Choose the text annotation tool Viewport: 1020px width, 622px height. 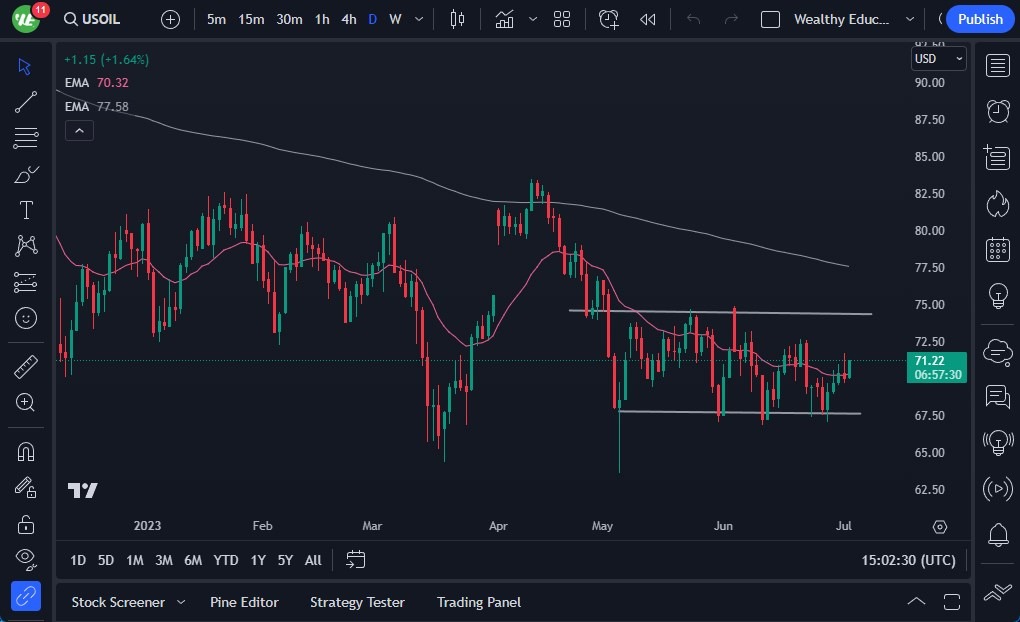point(26,210)
